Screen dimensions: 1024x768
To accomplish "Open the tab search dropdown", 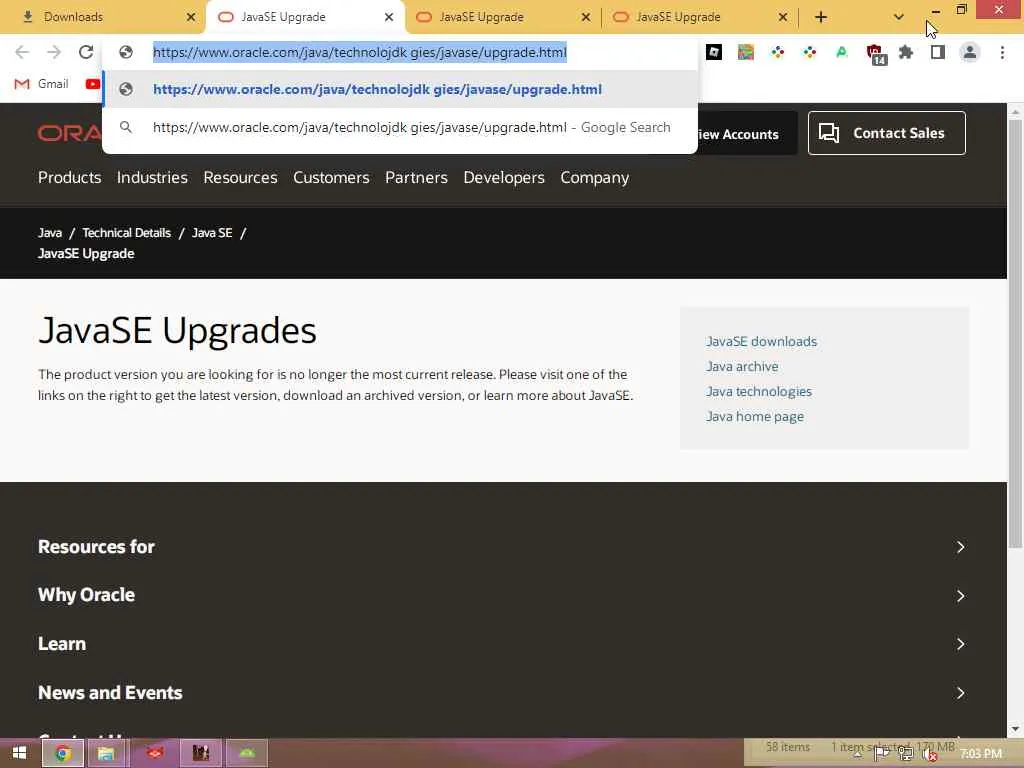I will [x=899, y=17].
